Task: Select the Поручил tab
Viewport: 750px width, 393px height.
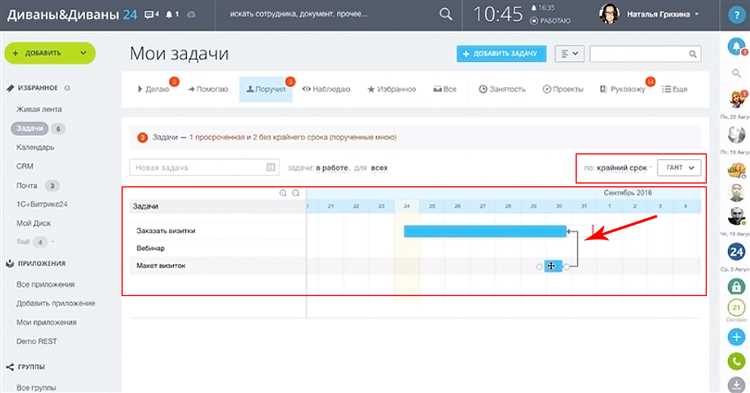Action: (265, 89)
